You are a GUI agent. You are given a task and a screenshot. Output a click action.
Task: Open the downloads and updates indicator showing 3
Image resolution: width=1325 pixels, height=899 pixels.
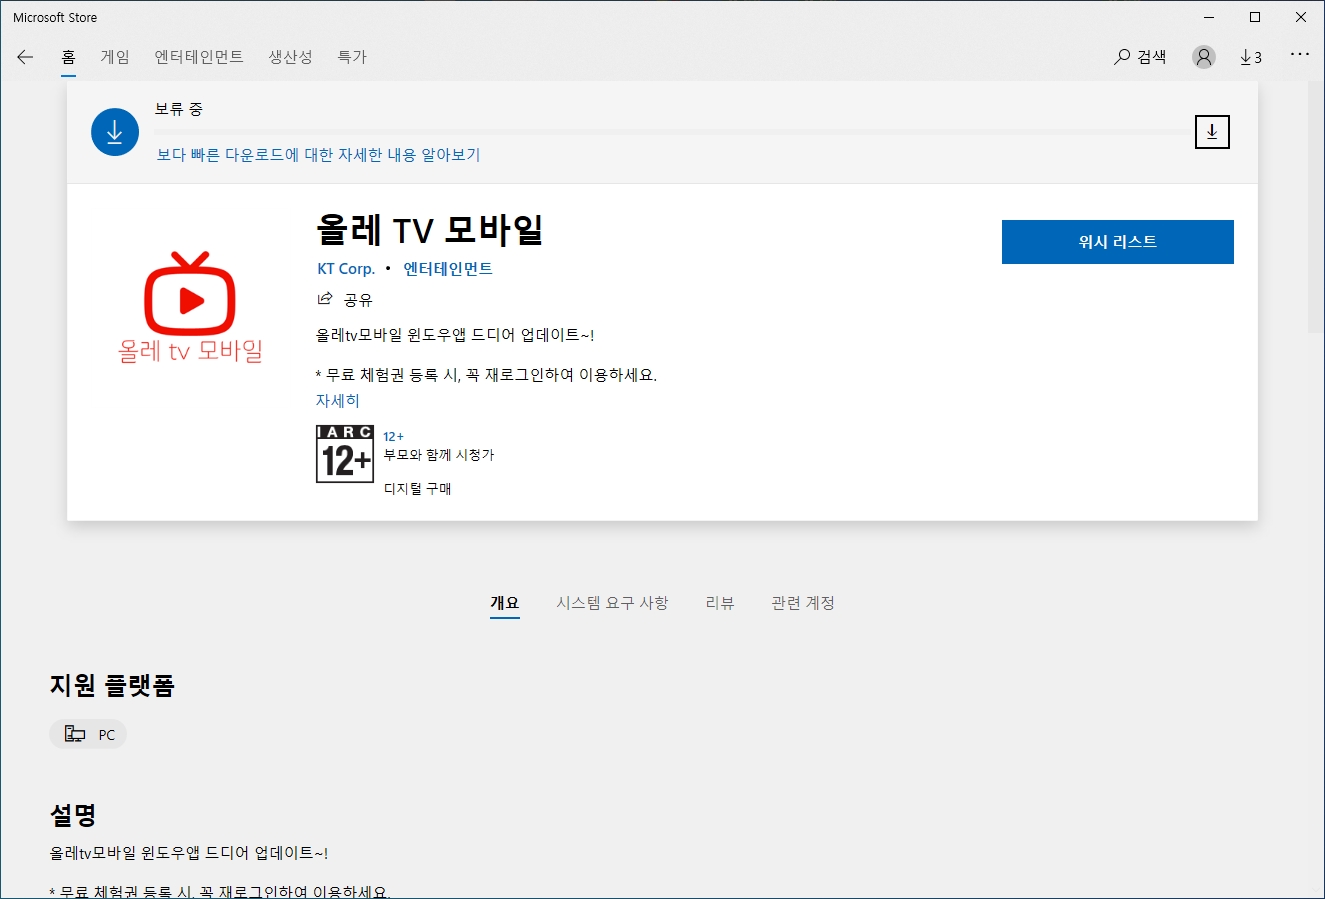pos(1251,57)
